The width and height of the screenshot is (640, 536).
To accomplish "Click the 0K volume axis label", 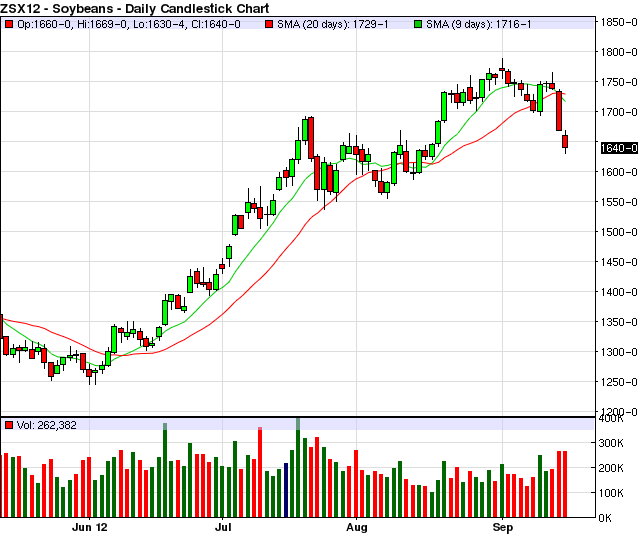I will pyautogui.click(x=605, y=518).
